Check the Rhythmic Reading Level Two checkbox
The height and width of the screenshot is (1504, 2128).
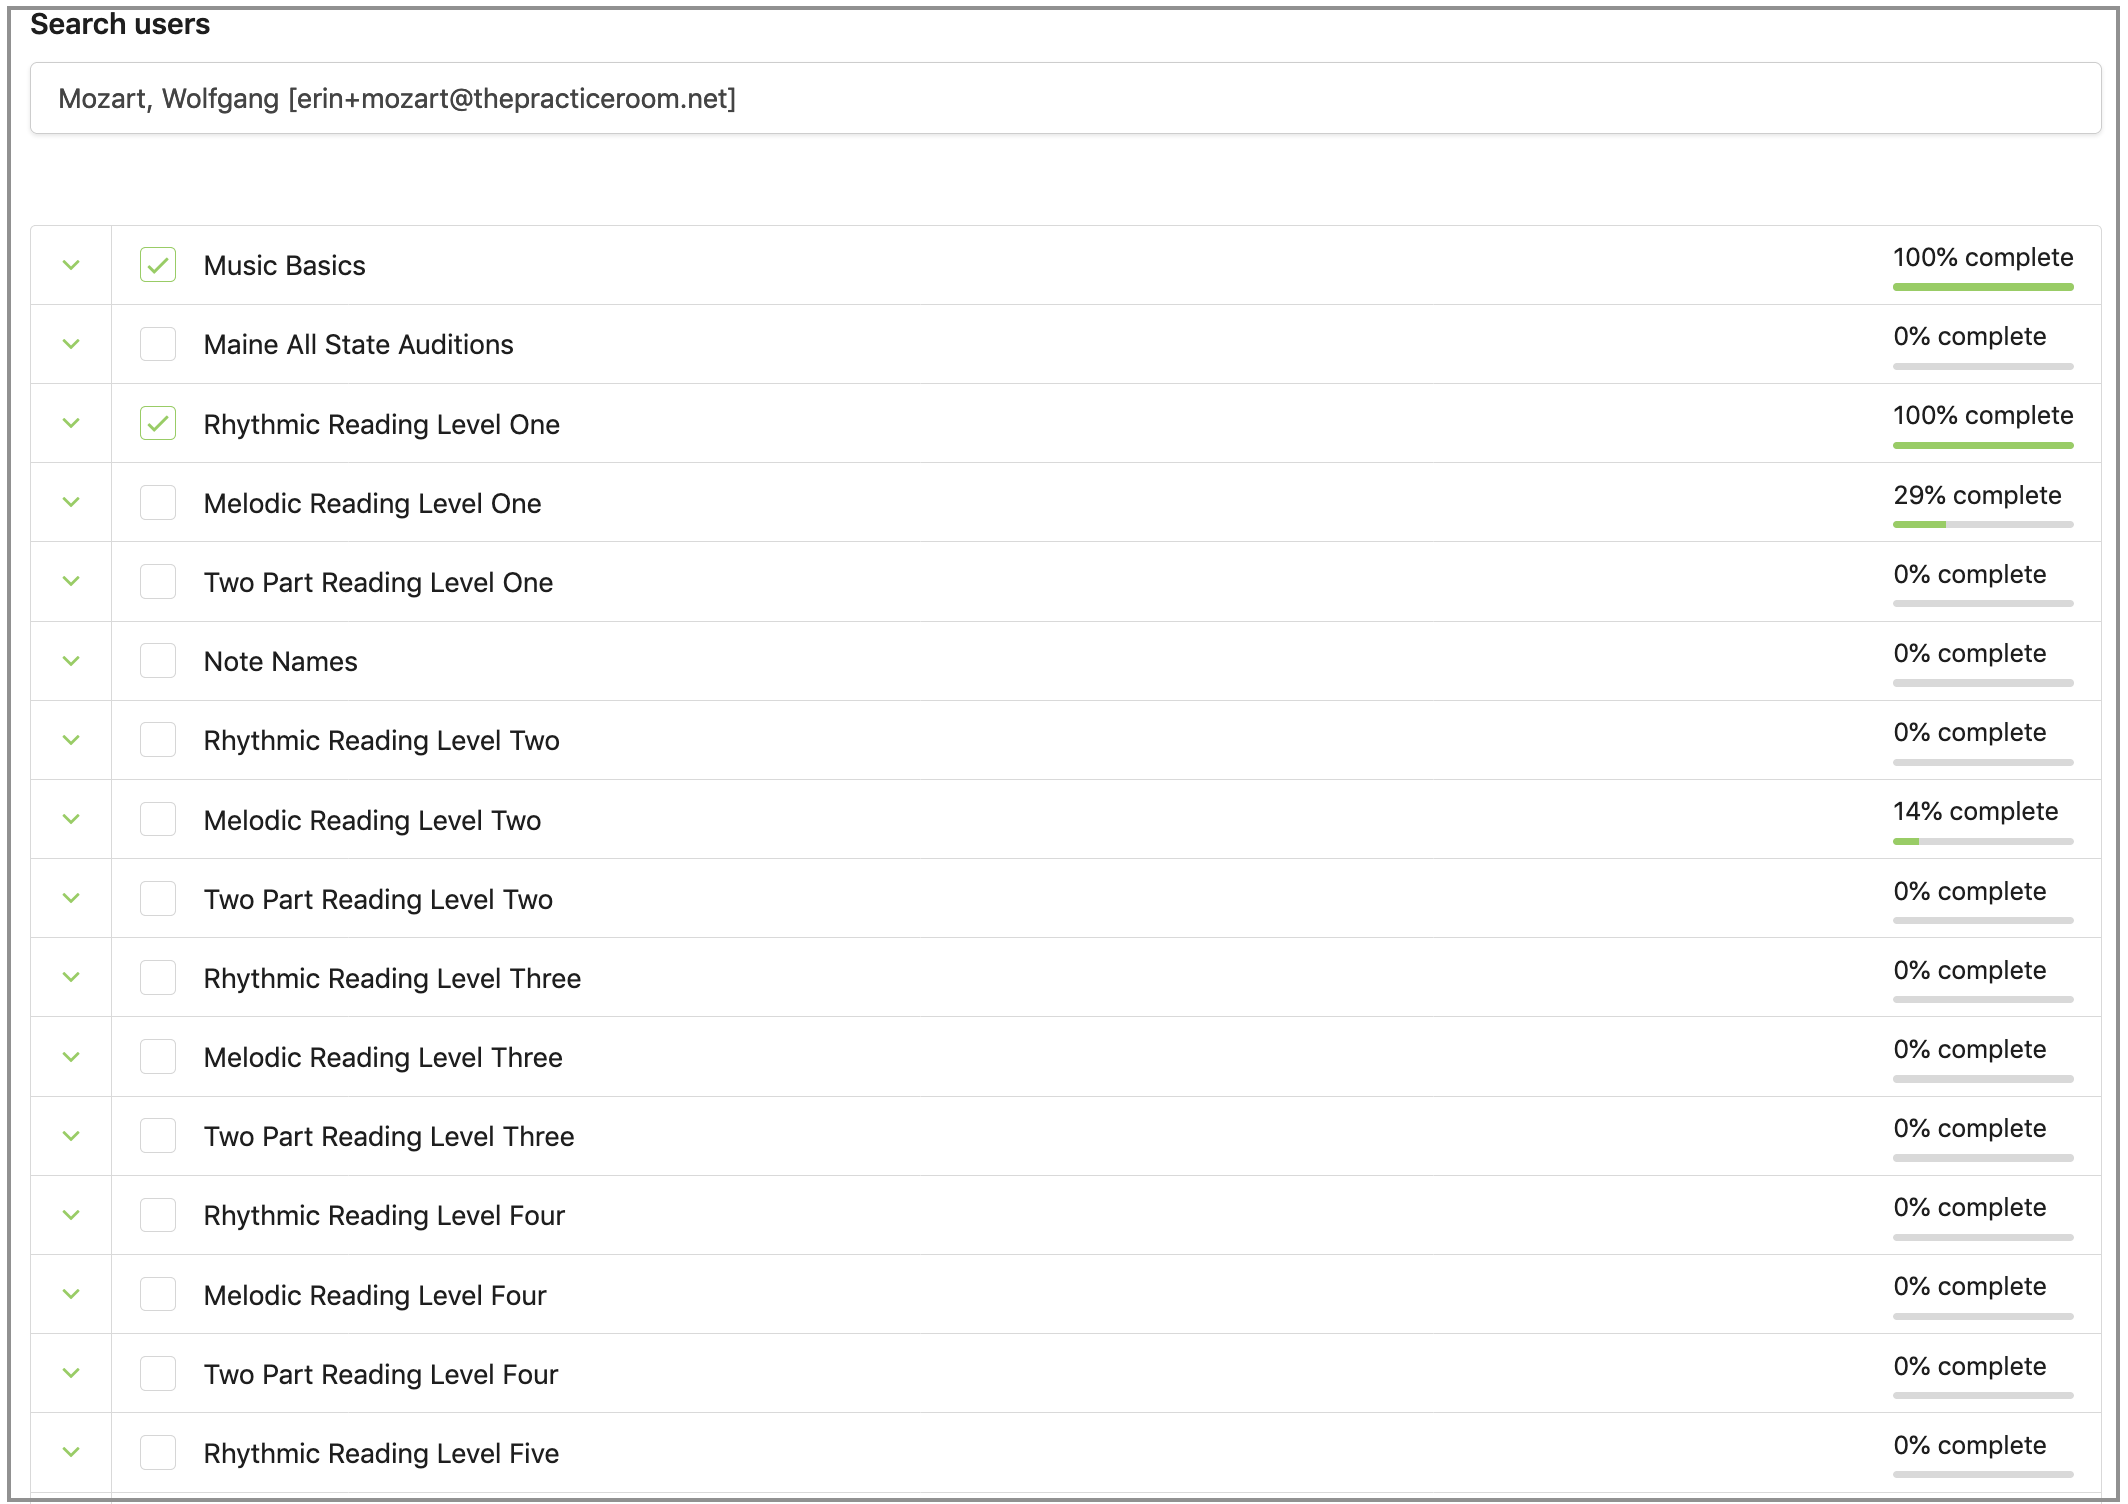point(158,740)
